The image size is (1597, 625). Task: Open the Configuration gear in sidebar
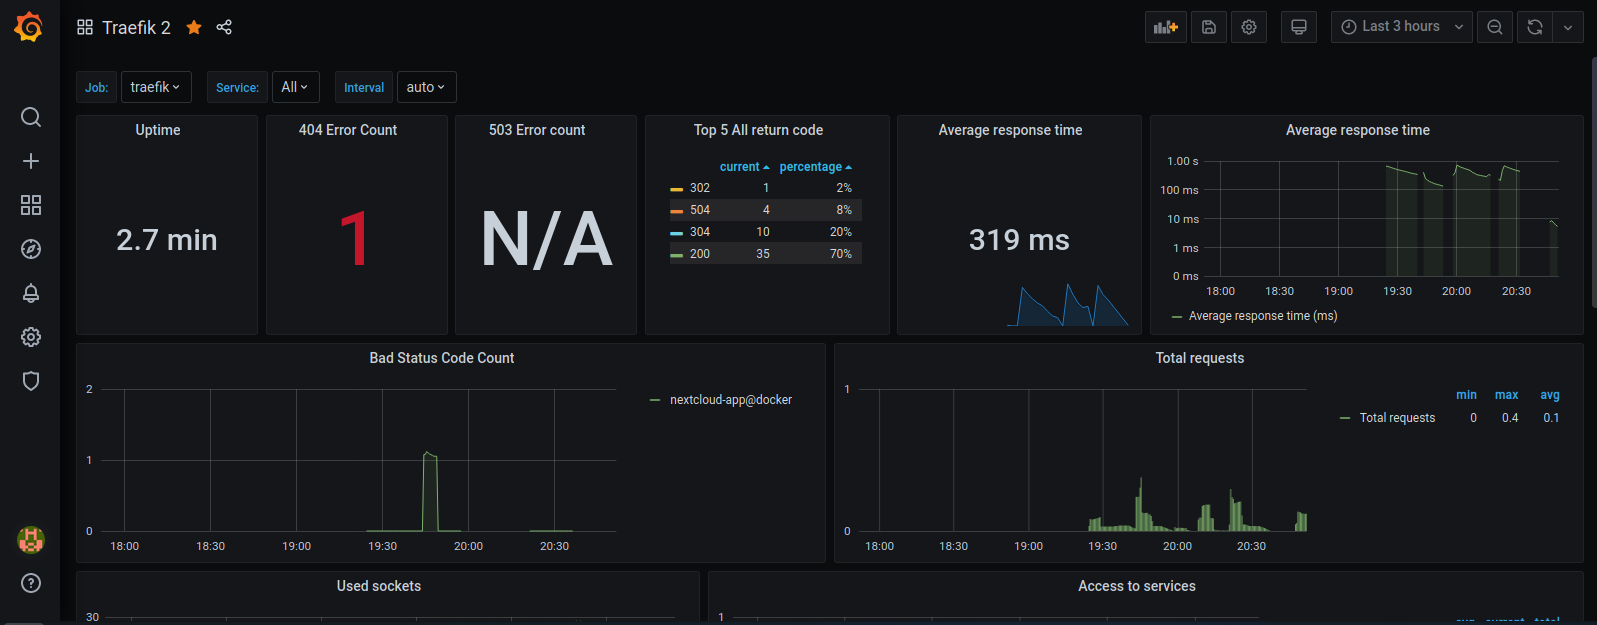click(x=31, y=337)
